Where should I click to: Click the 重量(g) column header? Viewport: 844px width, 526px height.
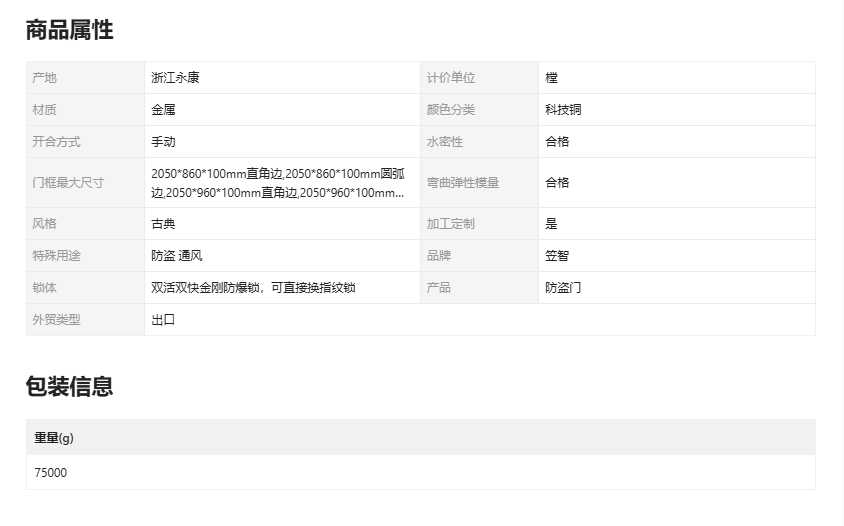click(54, 438)
